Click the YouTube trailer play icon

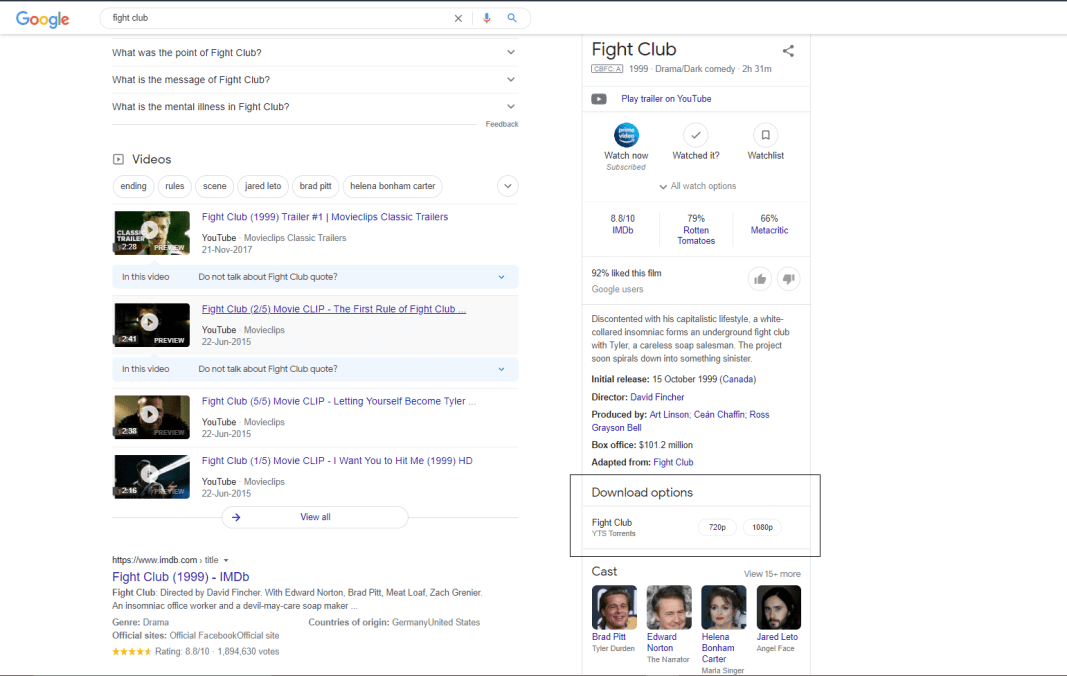click(x=599, y=99)
